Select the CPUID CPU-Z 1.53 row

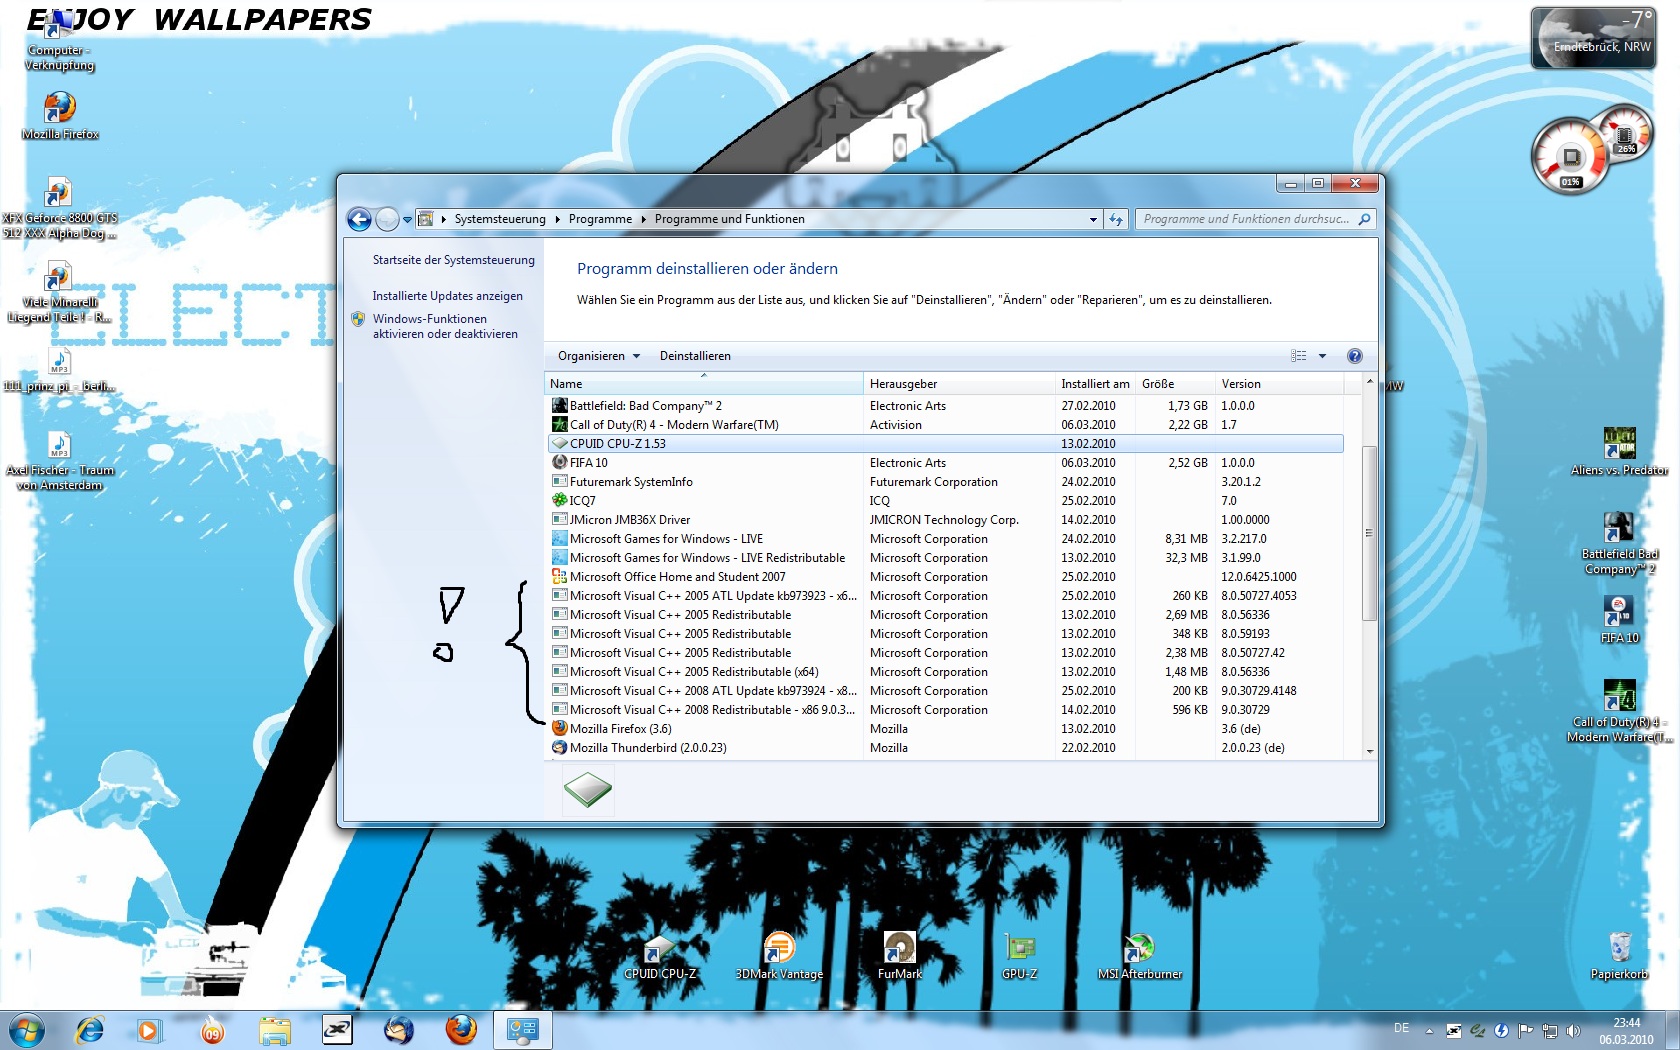click(945, 444)
